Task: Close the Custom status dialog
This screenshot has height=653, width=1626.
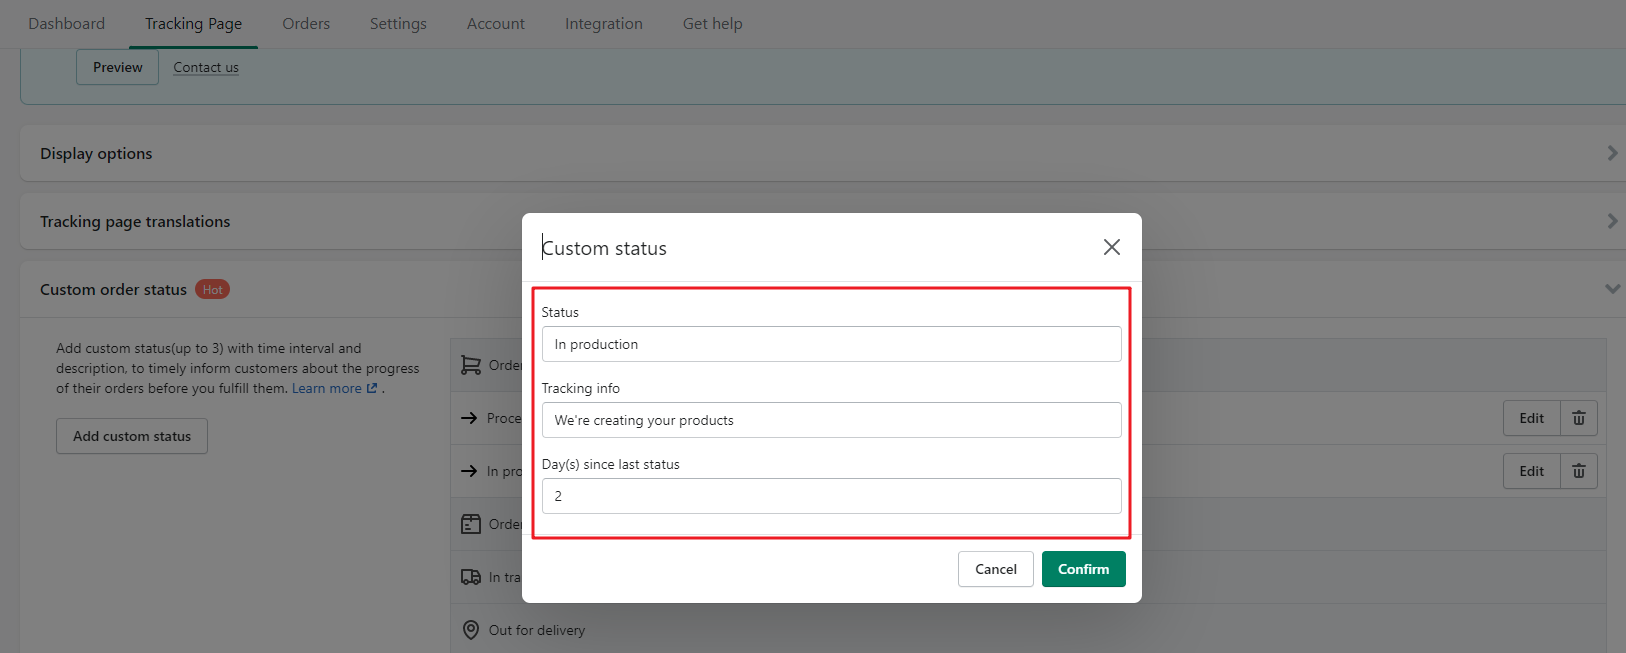Action: [1111, 247]
